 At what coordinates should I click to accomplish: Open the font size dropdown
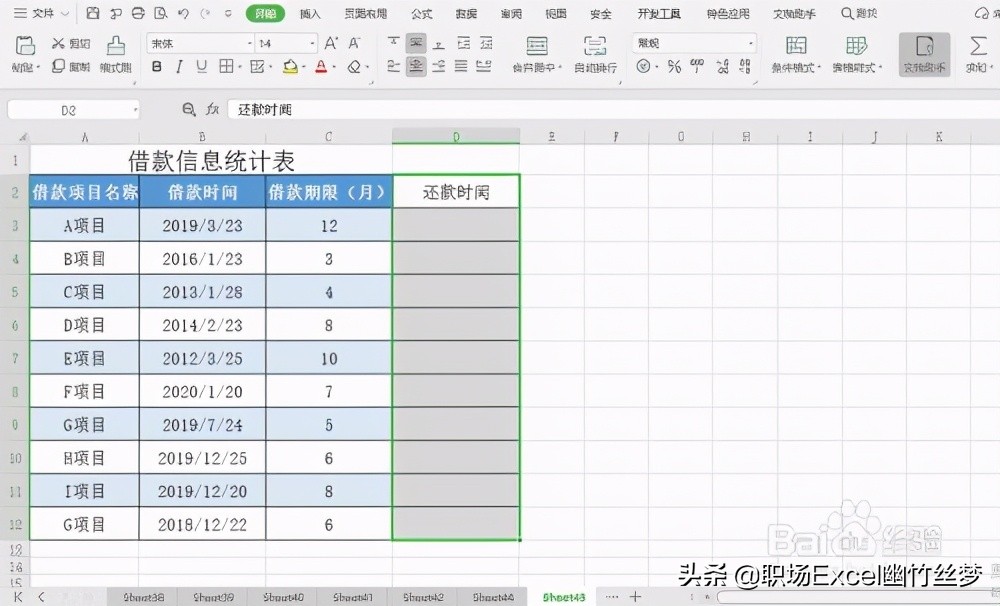coord(310,44)
